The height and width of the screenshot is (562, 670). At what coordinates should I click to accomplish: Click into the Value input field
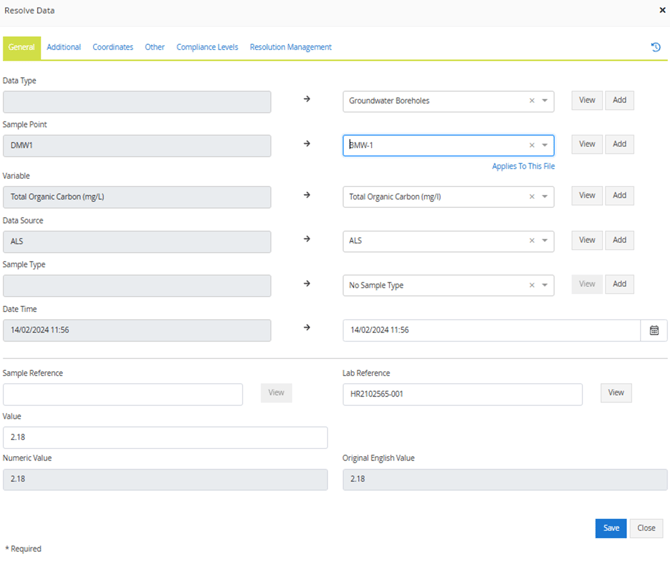click(x=165, y=438)
